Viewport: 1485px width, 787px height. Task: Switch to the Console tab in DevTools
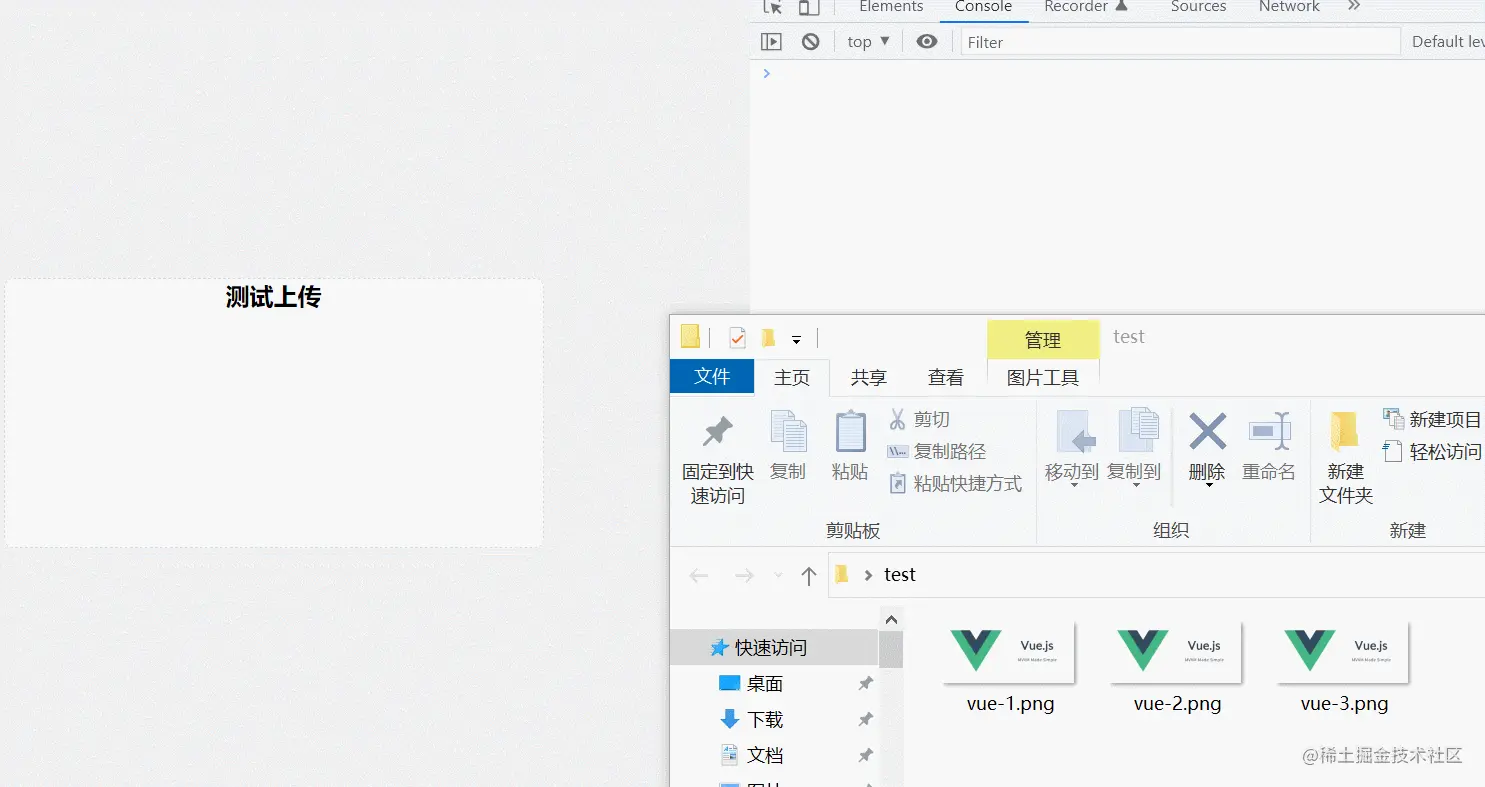[984, 7]
